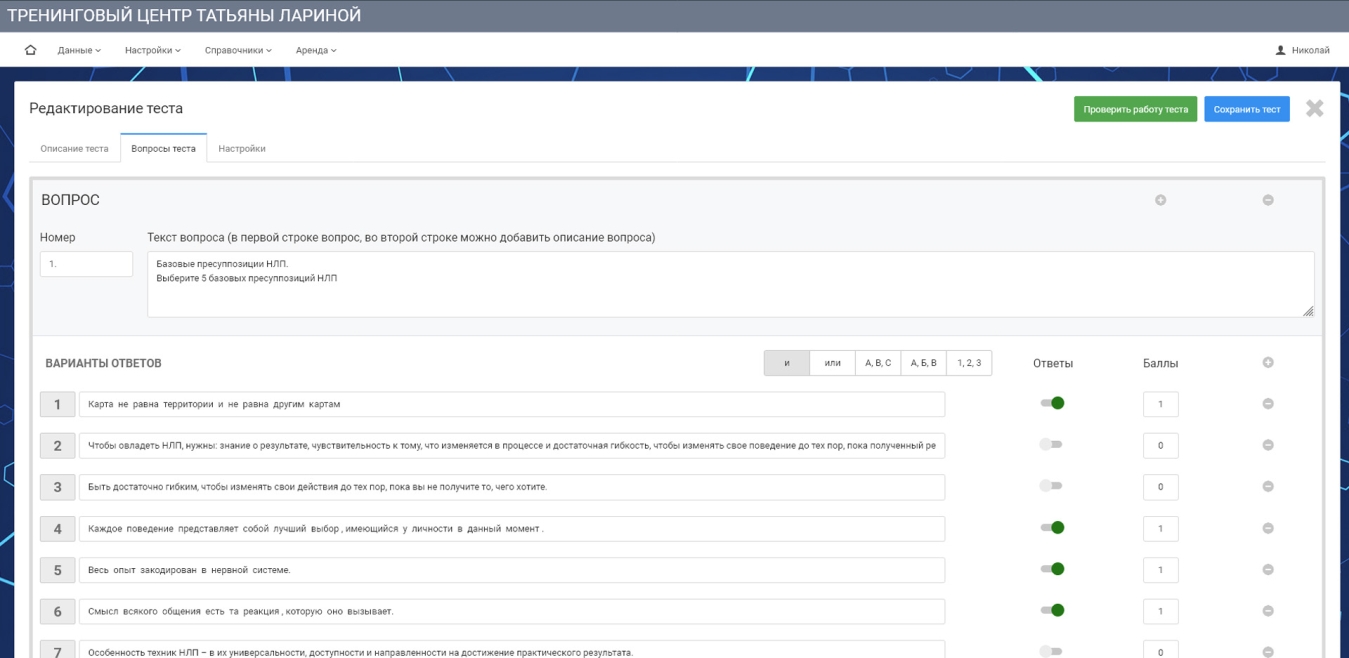Open the Справочники dropdown menu
The height and width of the screenshot is (658, 1349).
coord(238,50)
